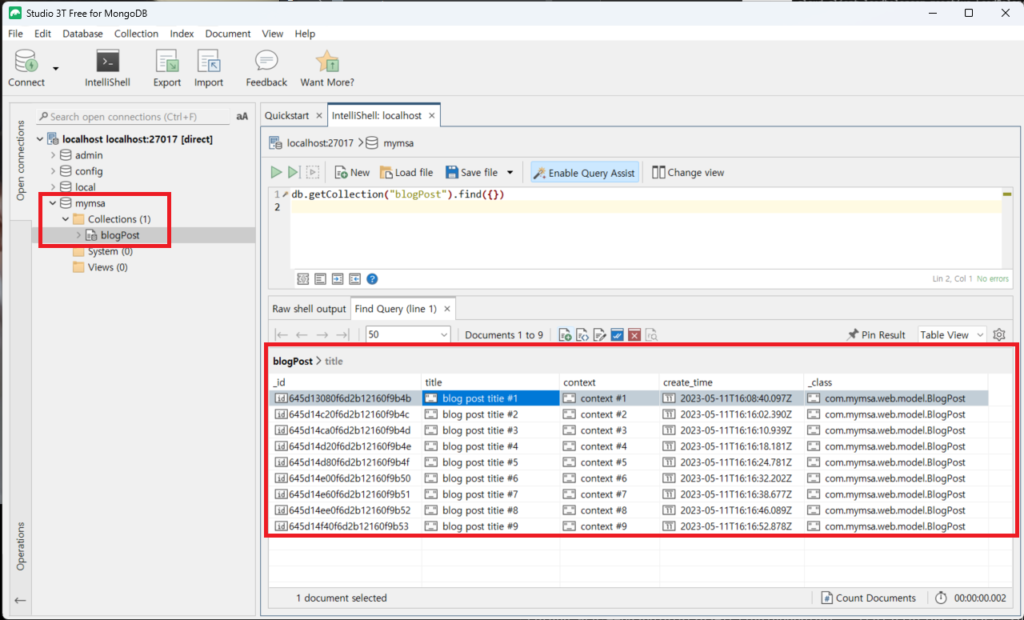This screenshot has height=620, width=1024.
Task: Run the statement at cursor icon
Action: [294, 172]
